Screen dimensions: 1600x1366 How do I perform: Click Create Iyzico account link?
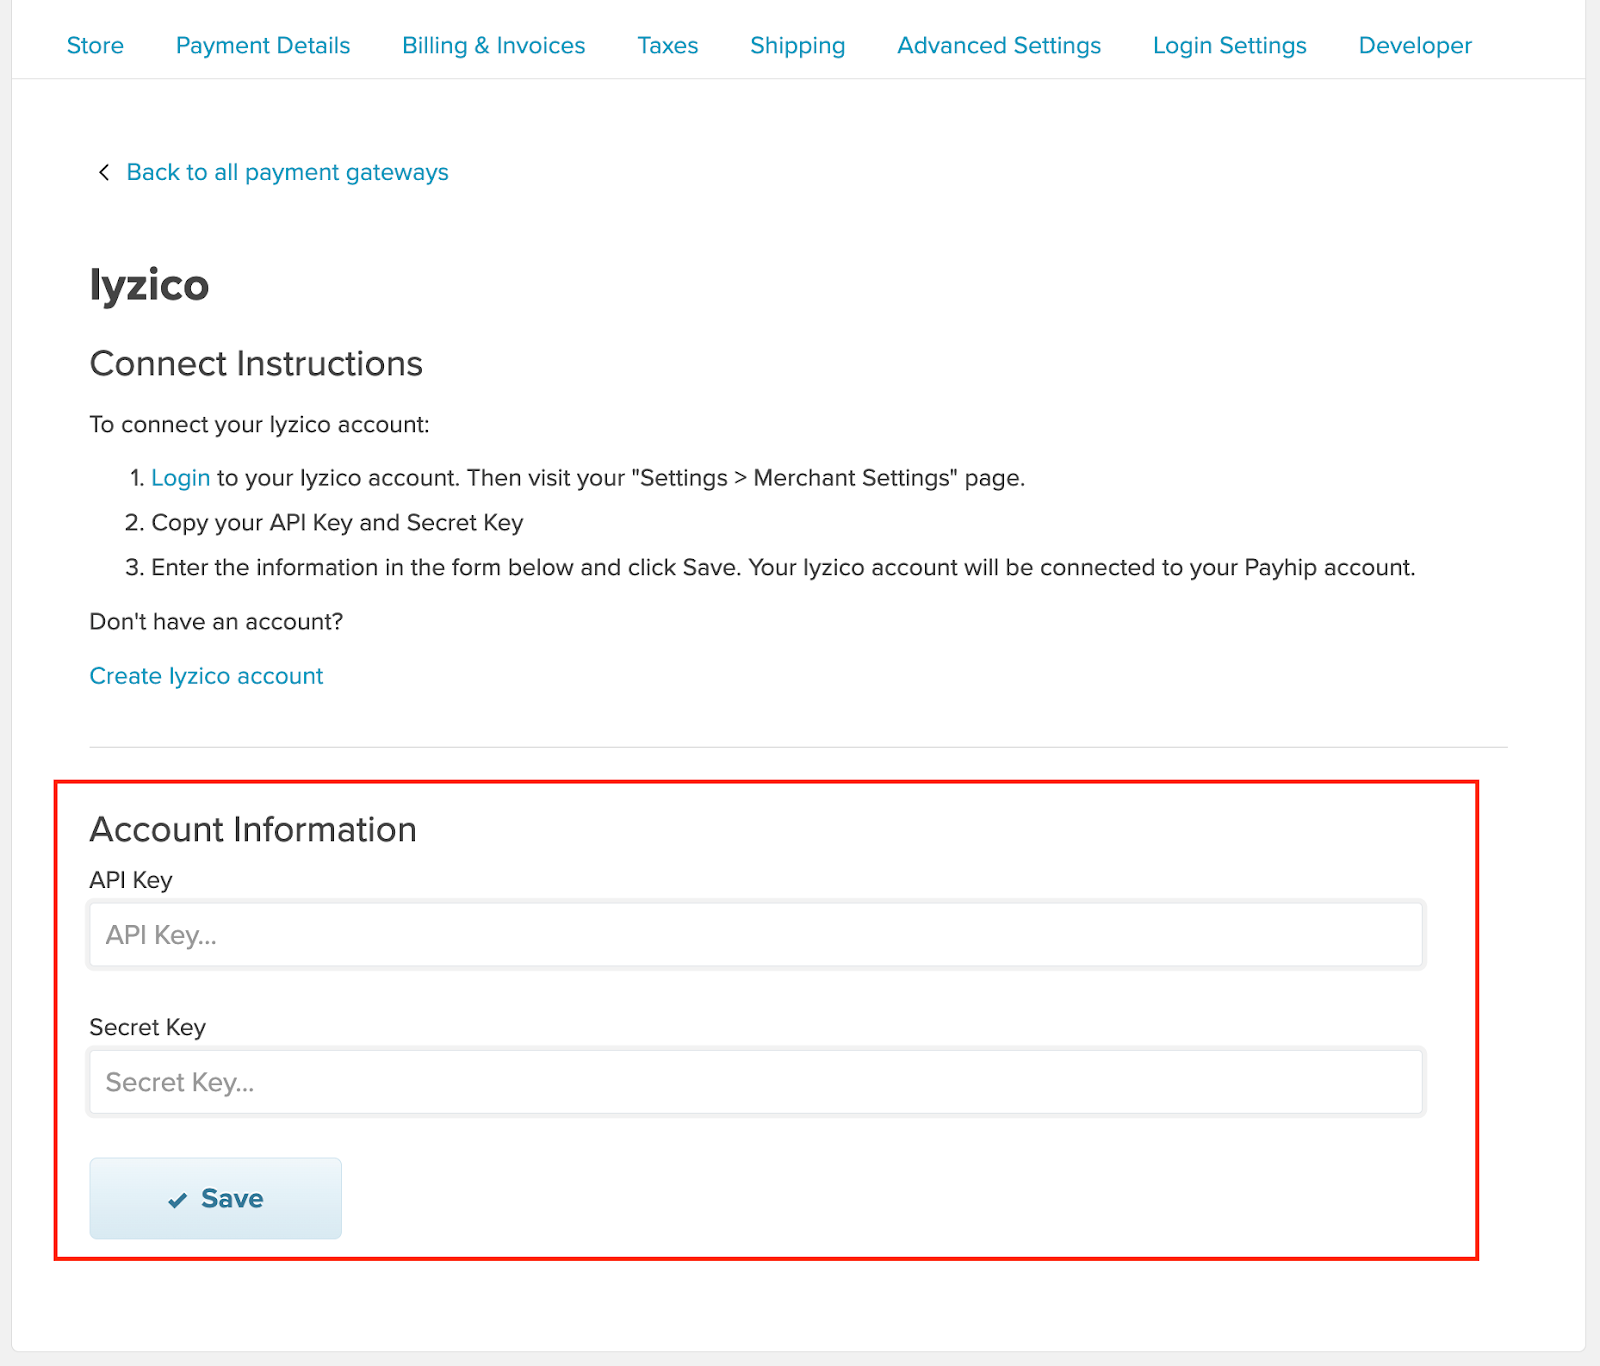[206, 676]
